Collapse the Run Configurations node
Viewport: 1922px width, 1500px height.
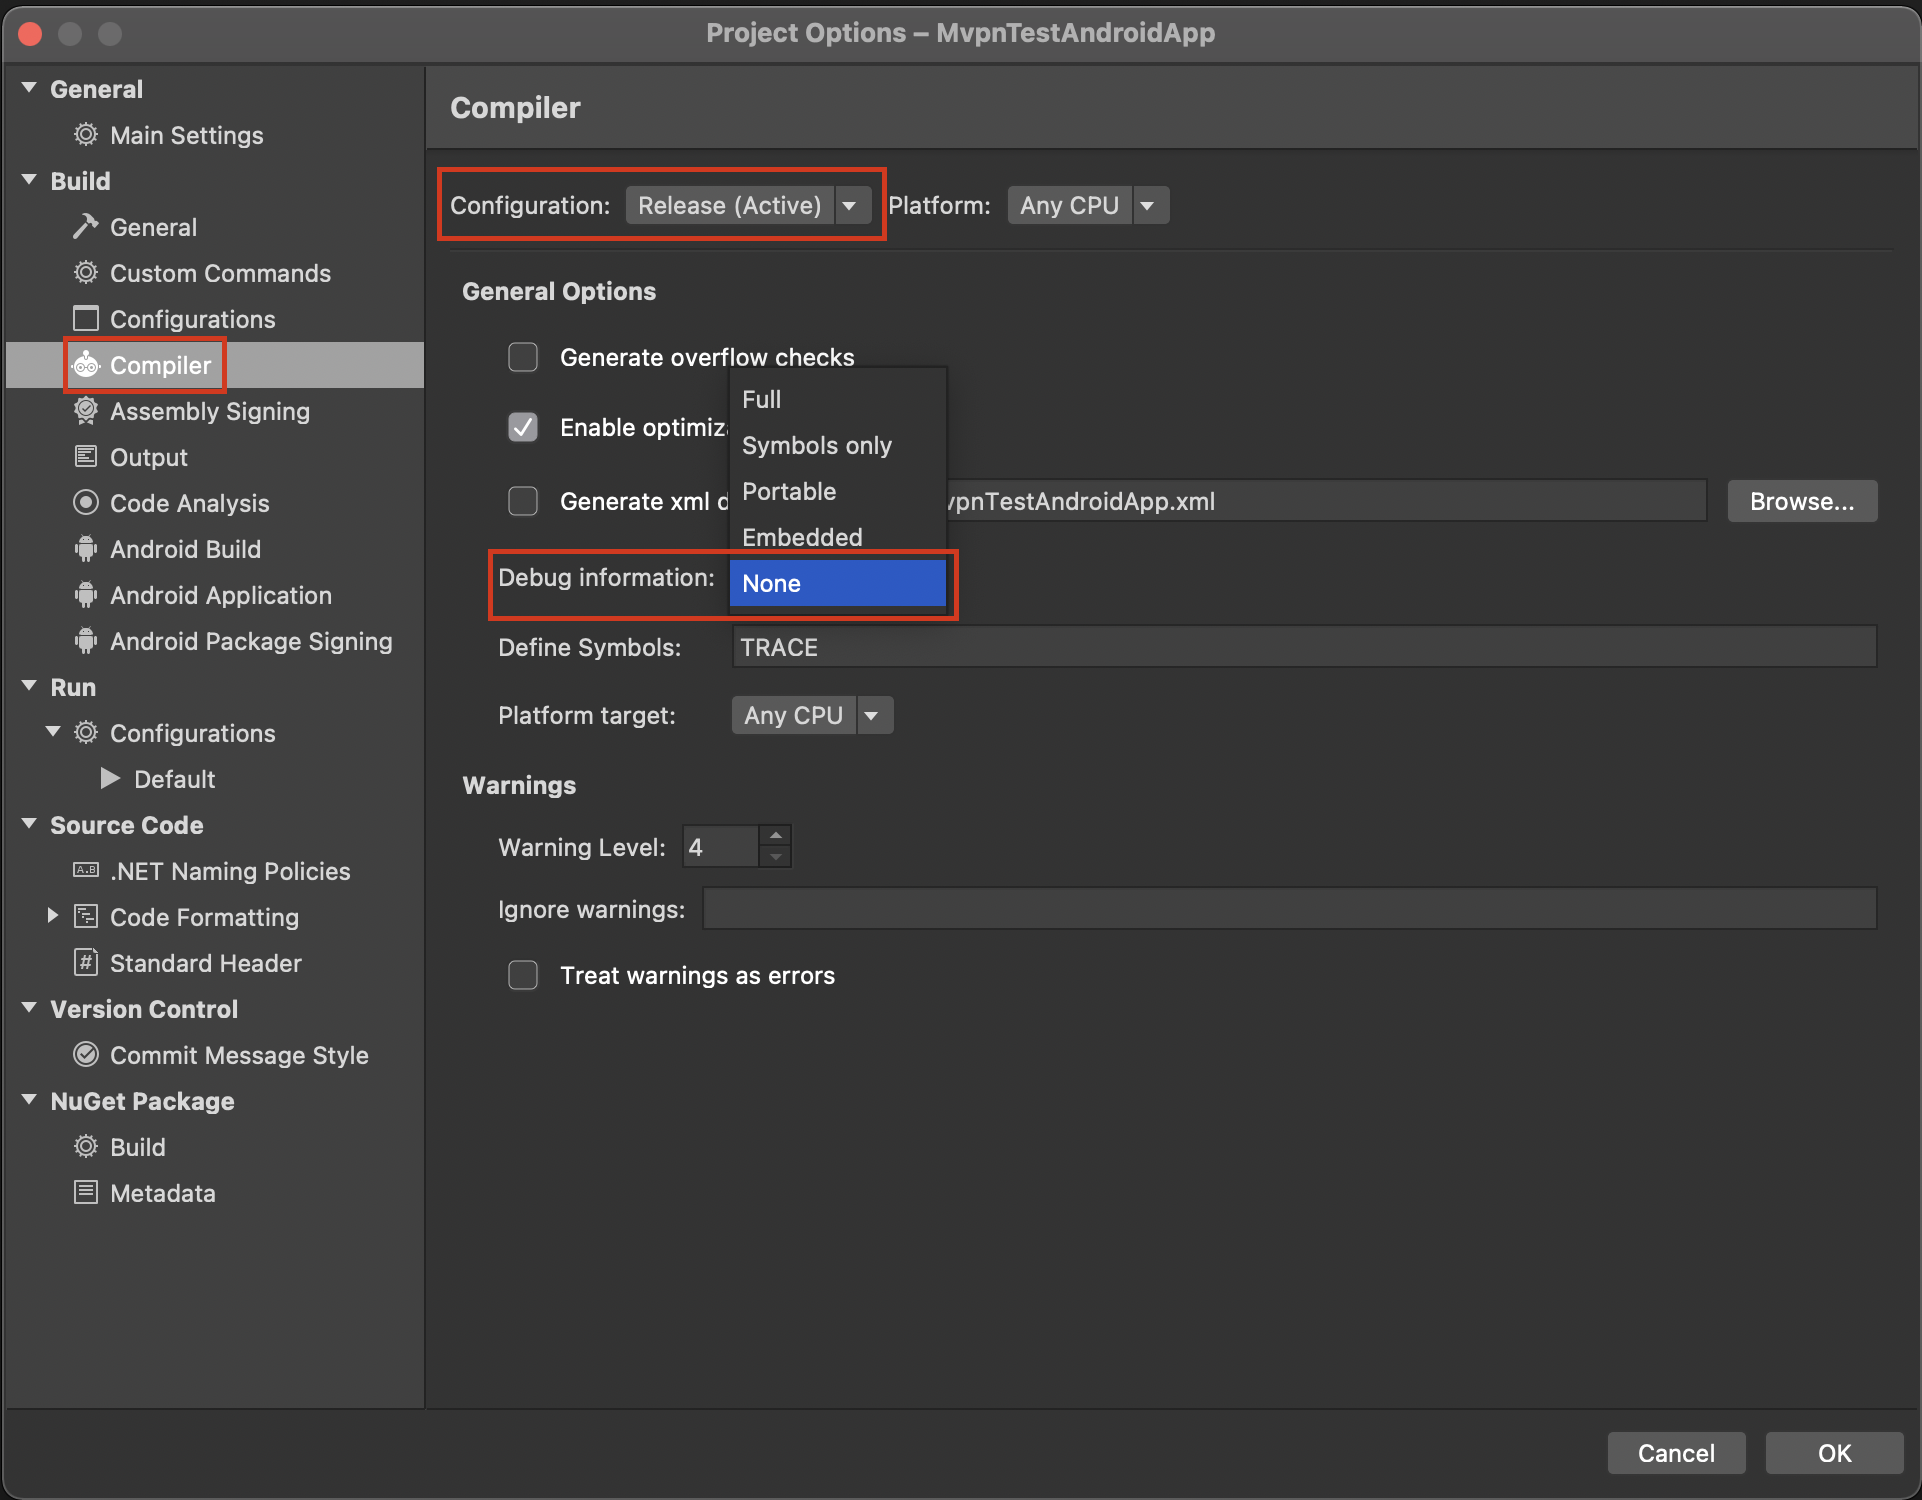53,732
